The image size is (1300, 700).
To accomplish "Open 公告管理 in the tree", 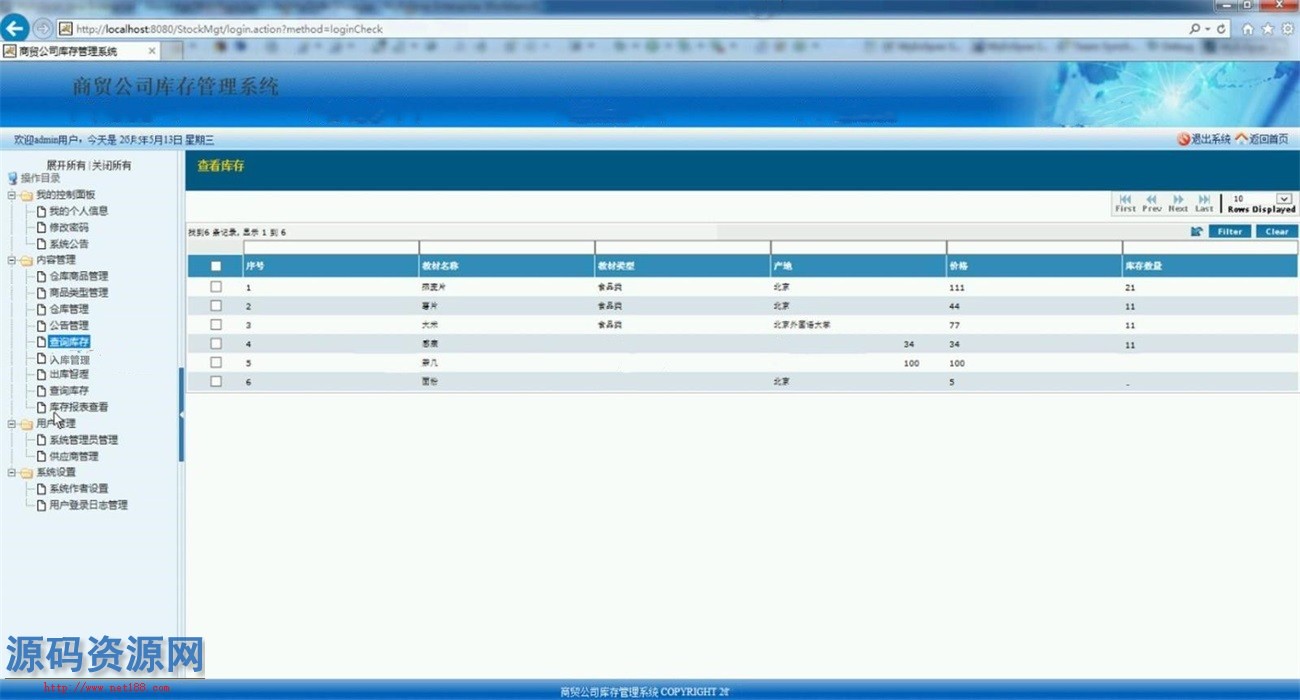I will coord(69,325).
